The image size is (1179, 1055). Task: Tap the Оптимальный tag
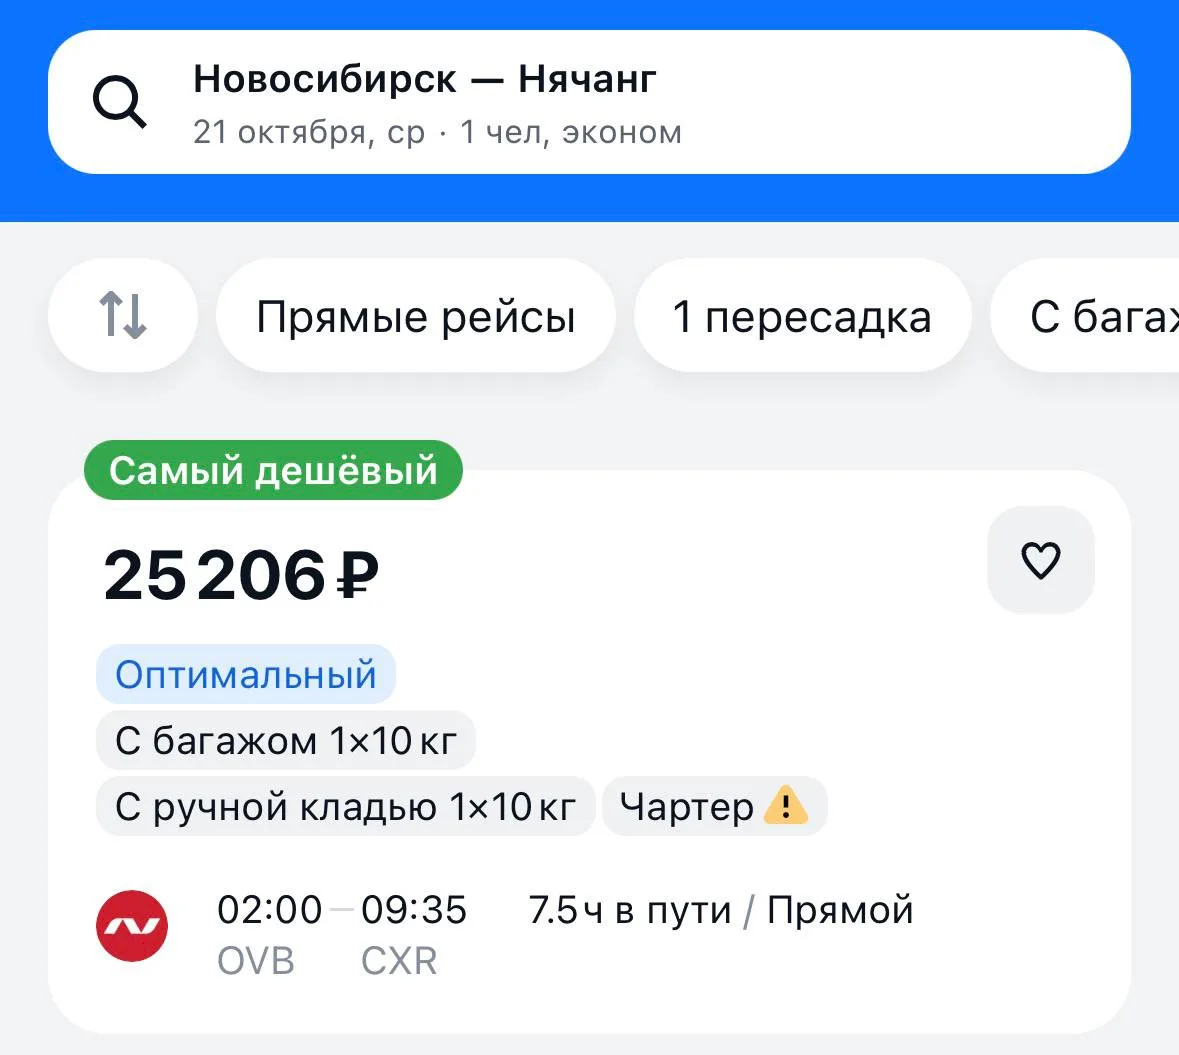[x=246, y=674]
